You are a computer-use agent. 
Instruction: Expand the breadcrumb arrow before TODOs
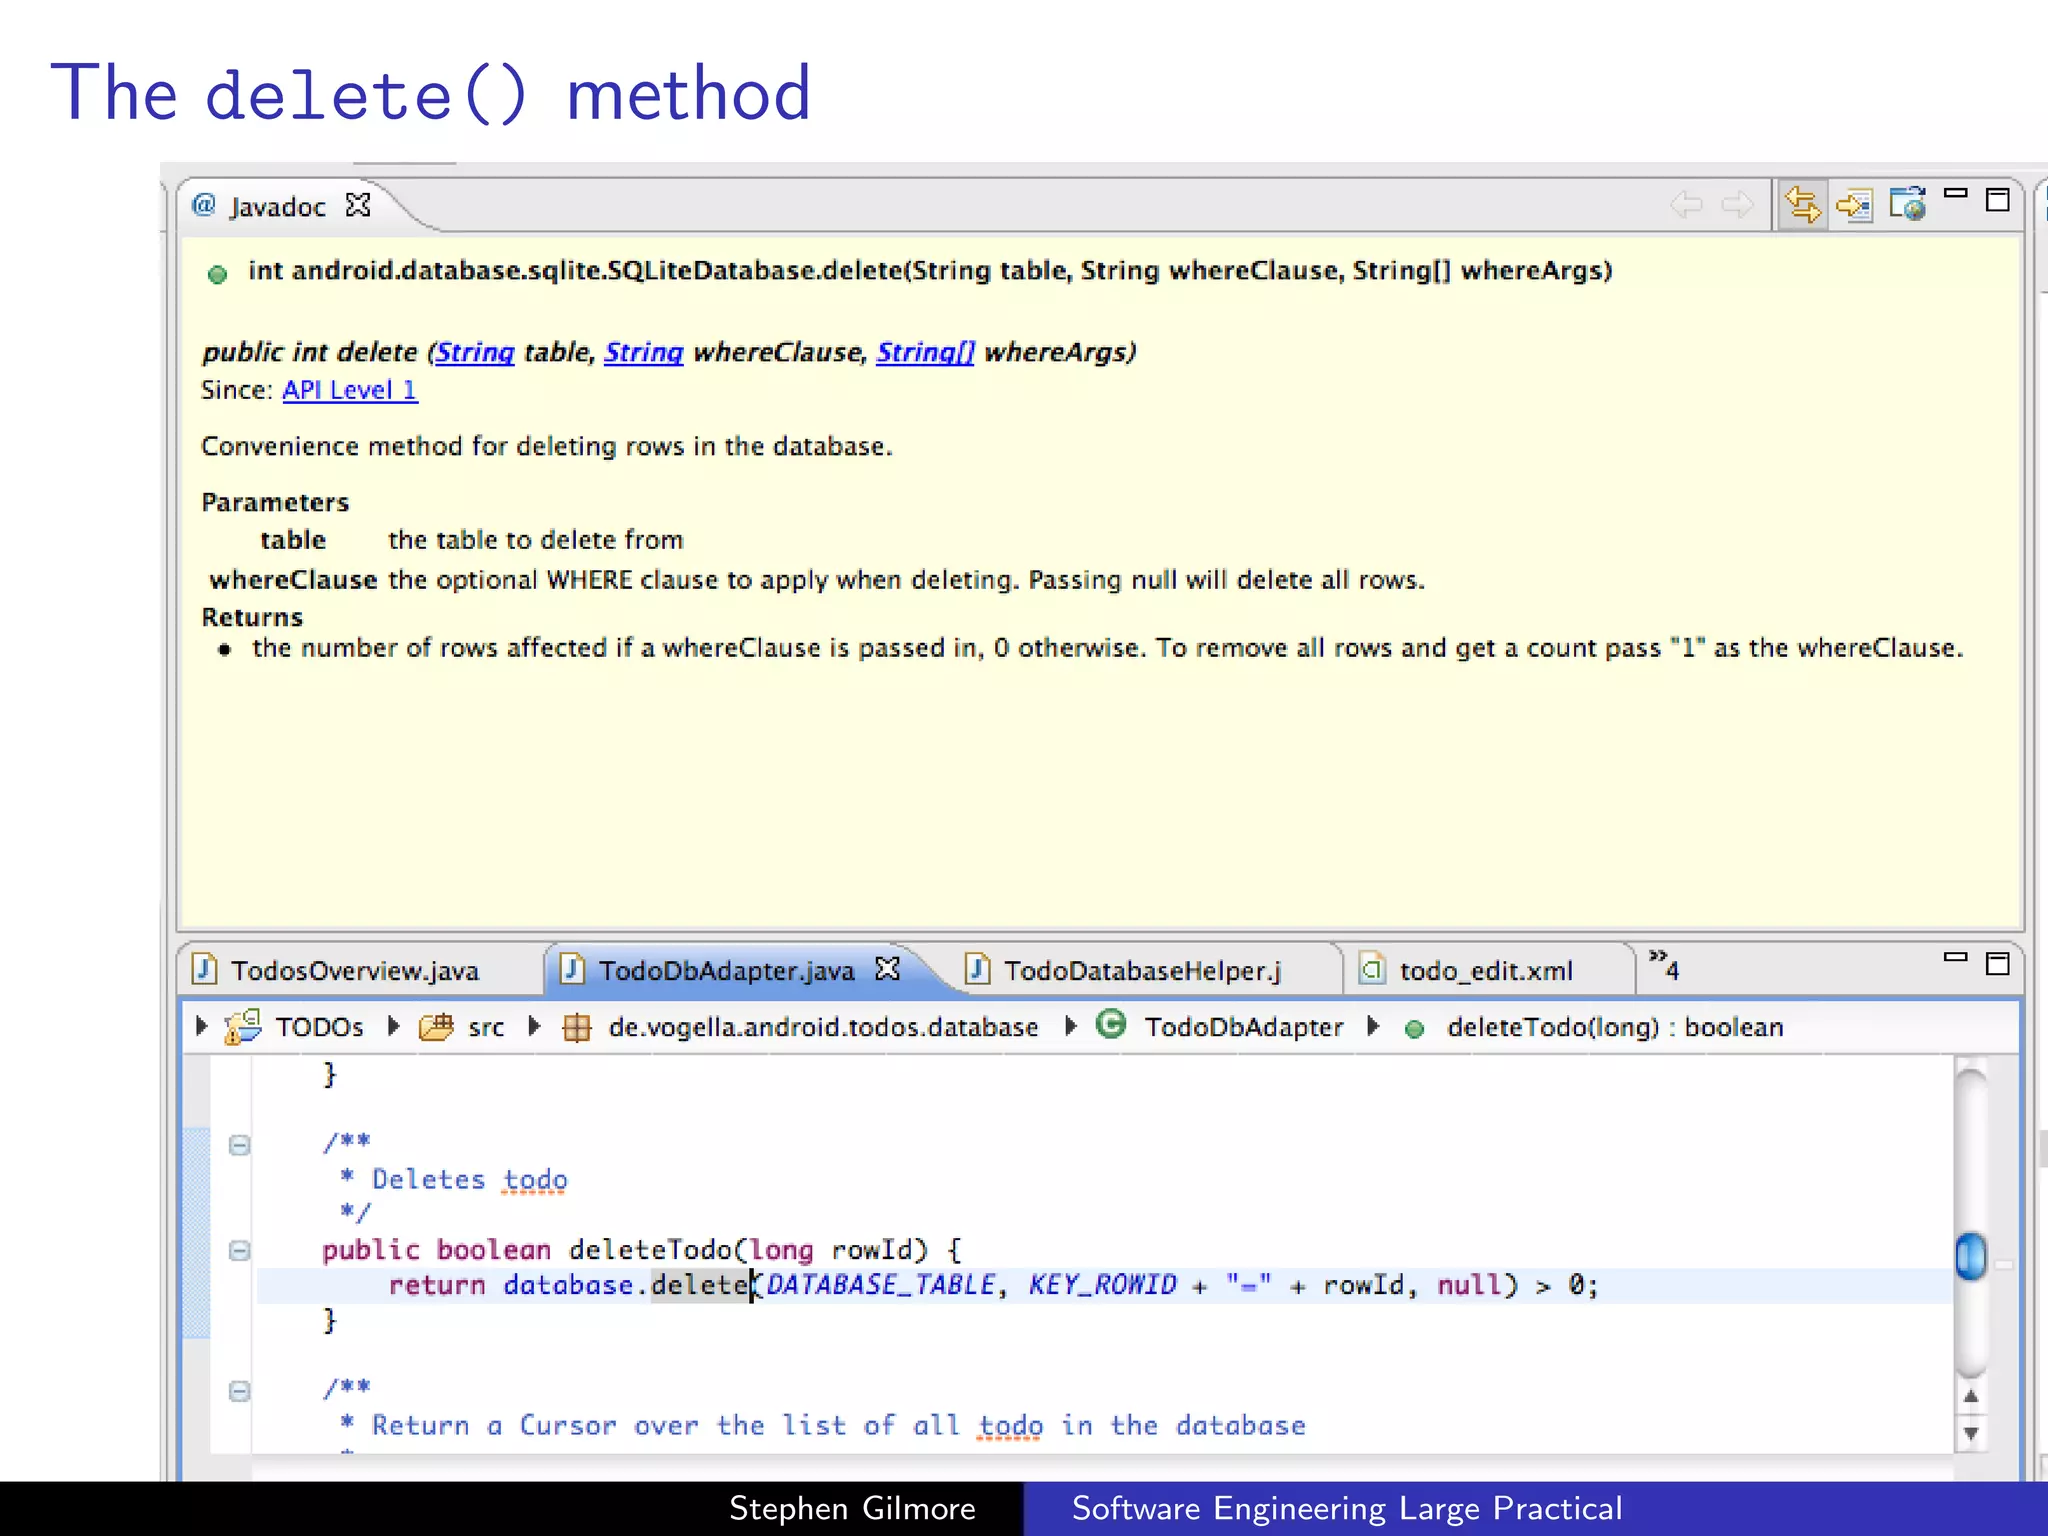pos(201,1026)
